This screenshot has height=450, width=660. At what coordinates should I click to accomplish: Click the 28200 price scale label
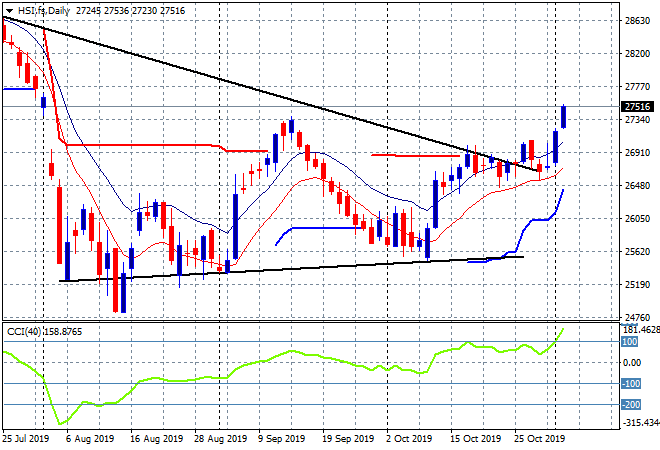(637, 53)
